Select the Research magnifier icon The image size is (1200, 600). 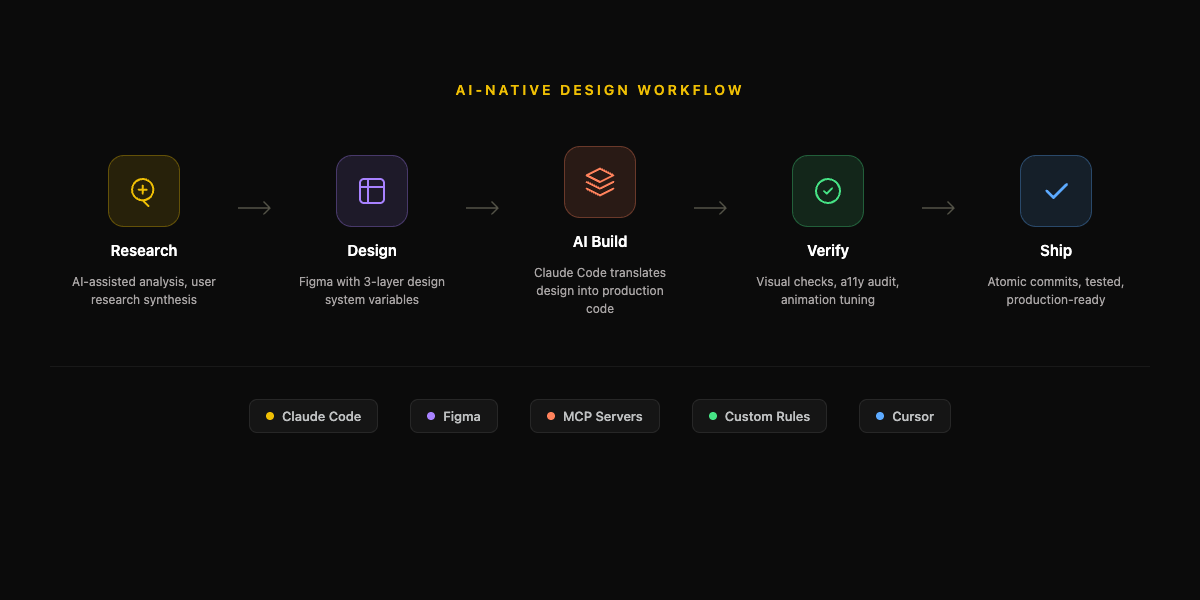[x=143, y=190]
